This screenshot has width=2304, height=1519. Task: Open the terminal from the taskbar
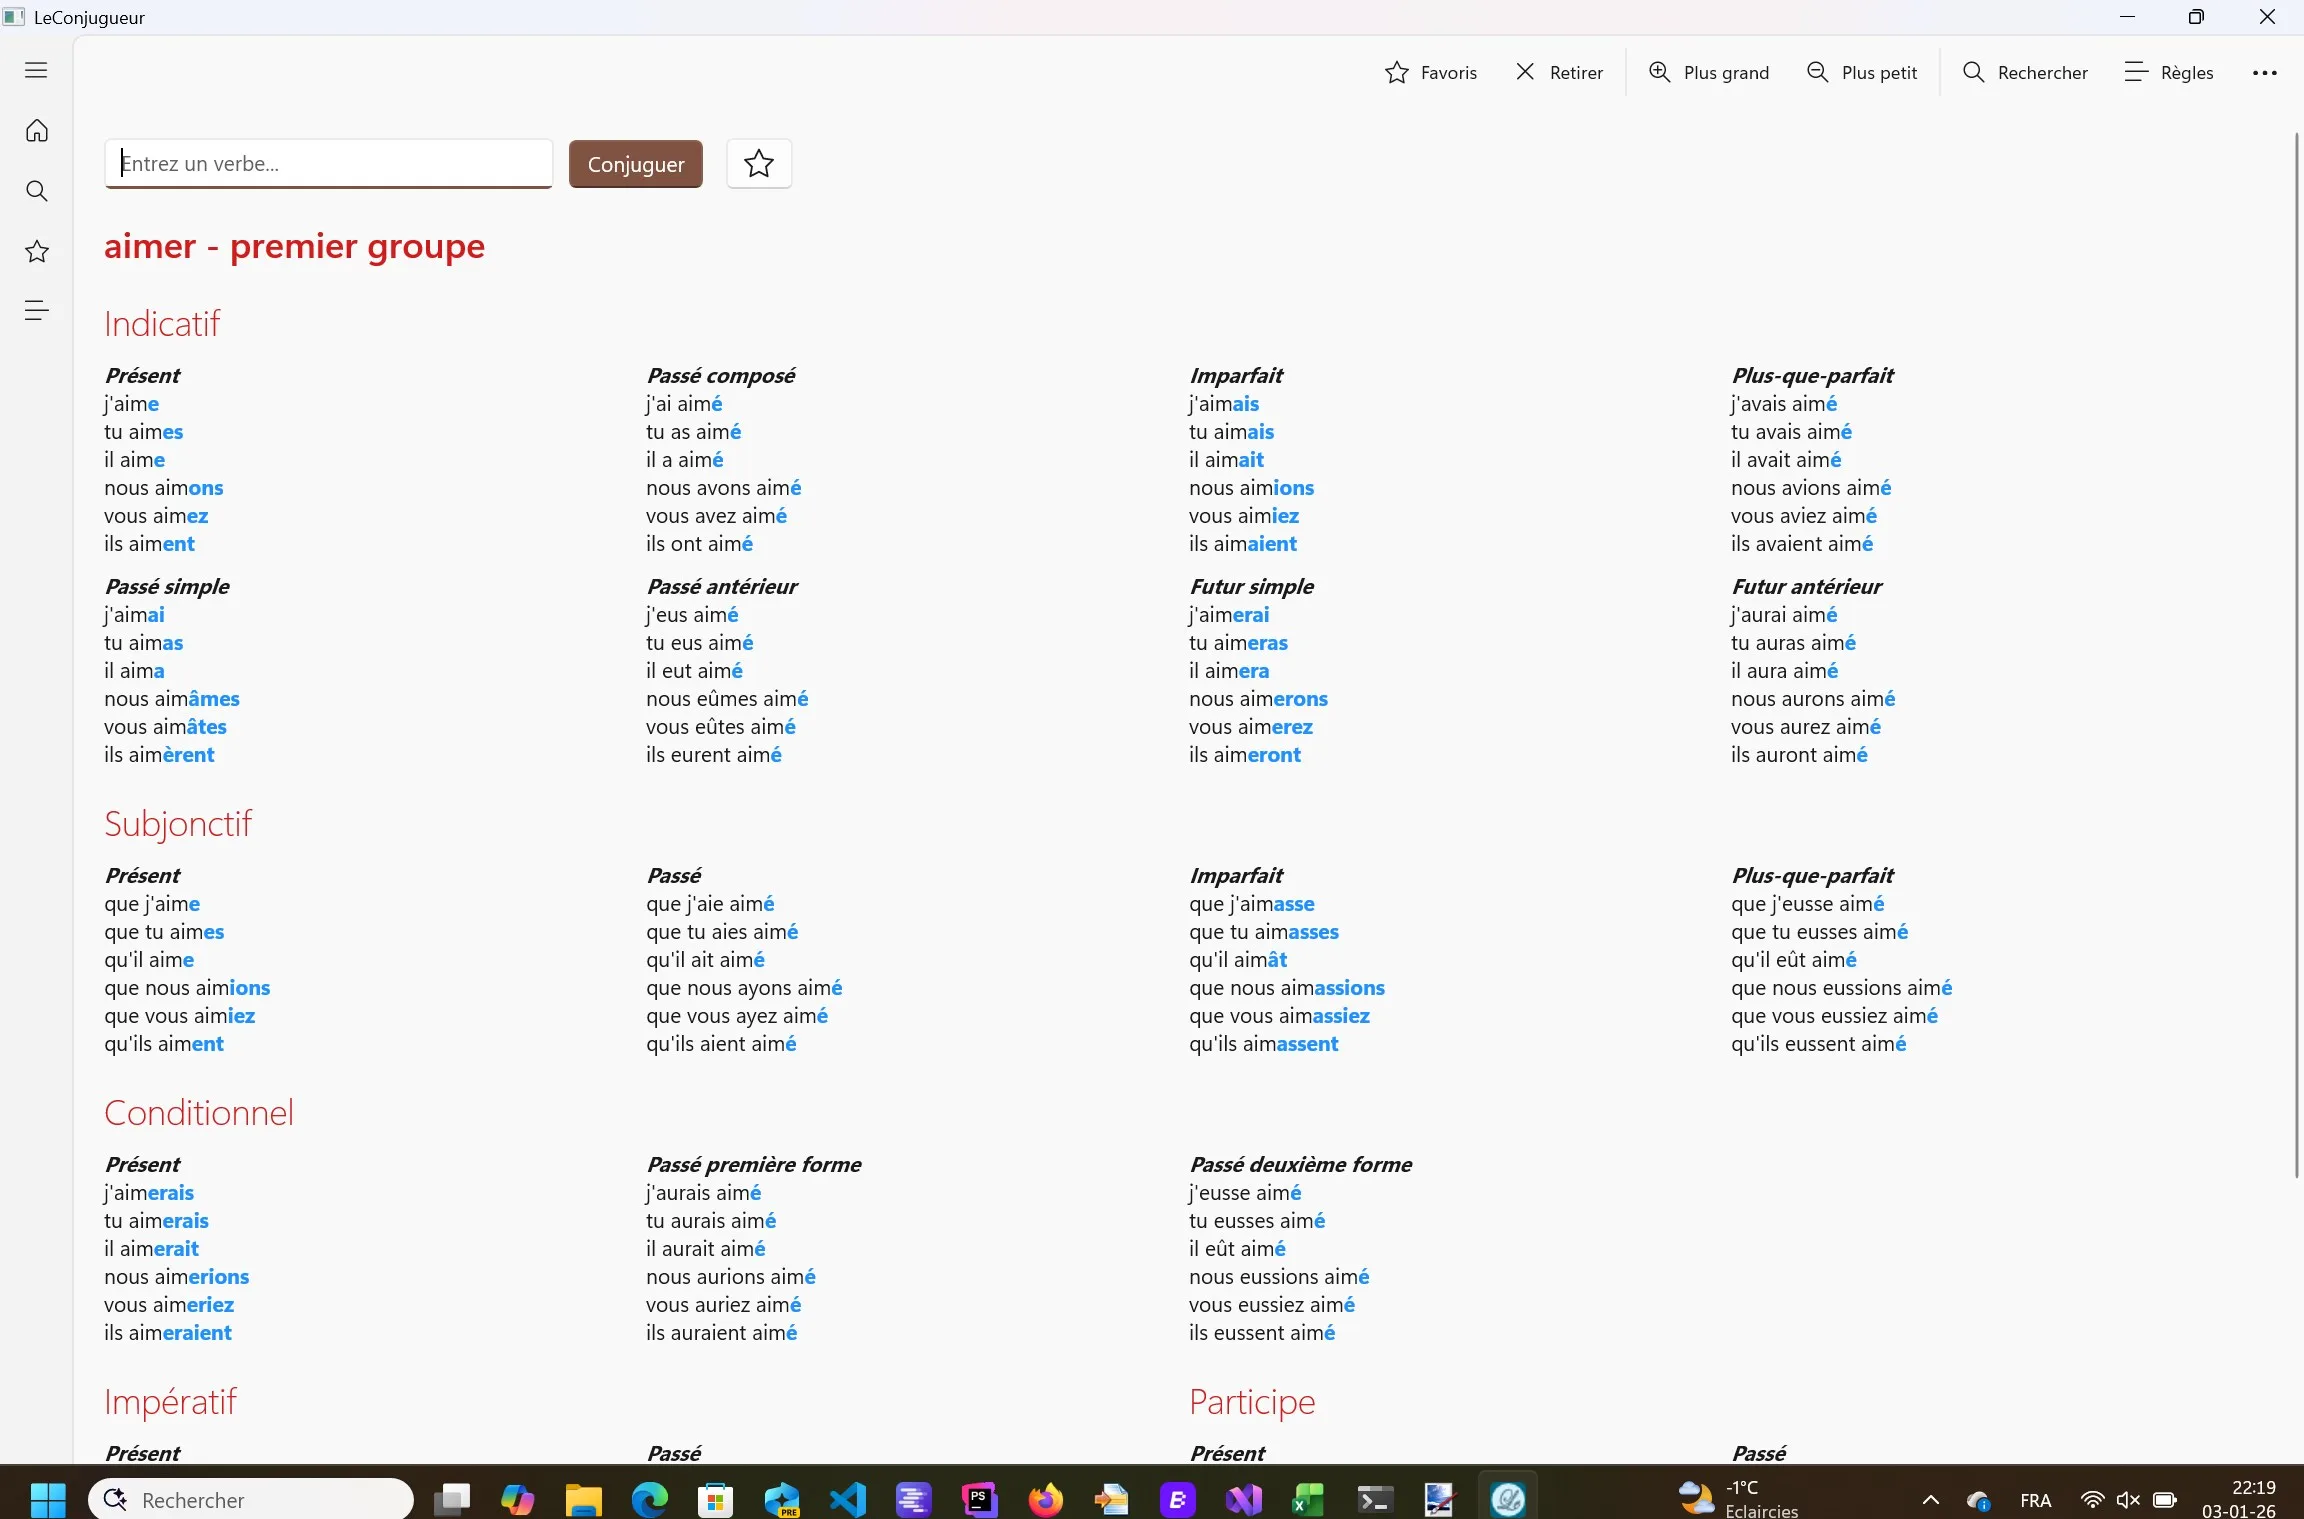pos(1375,1499)
